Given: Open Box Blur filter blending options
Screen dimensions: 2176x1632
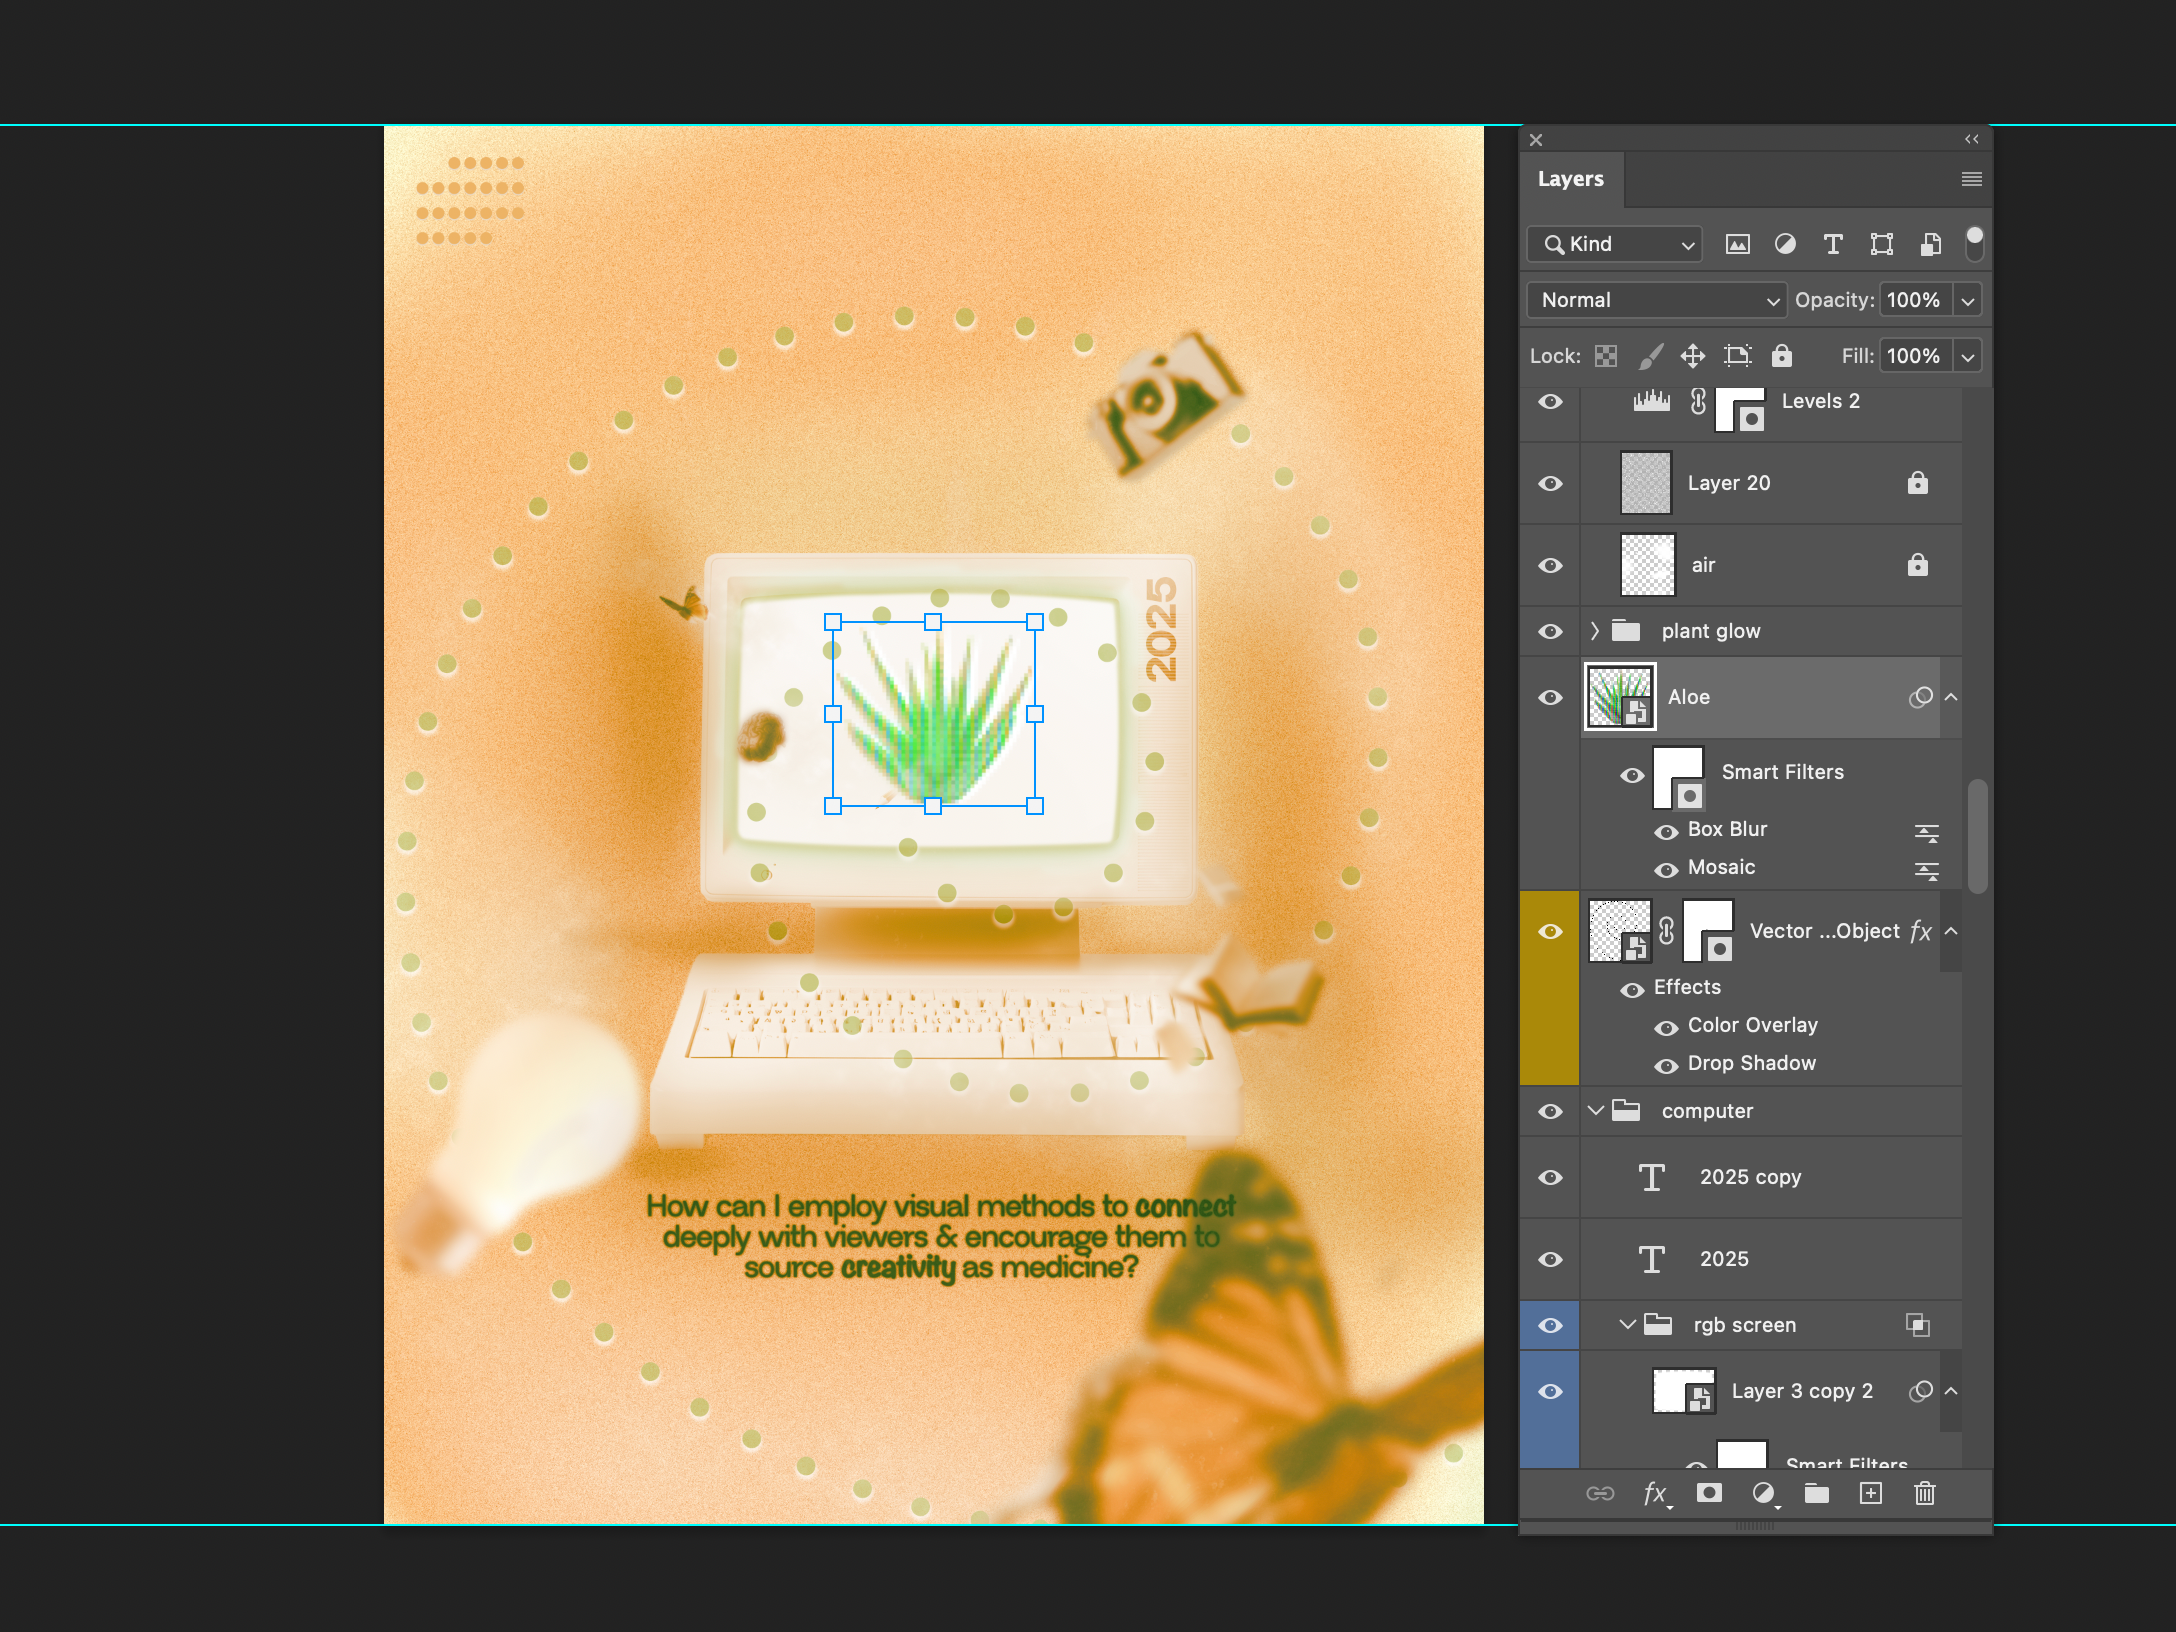Looking at the screenshot, I should pyautogui.click(x=1927, y=832).
